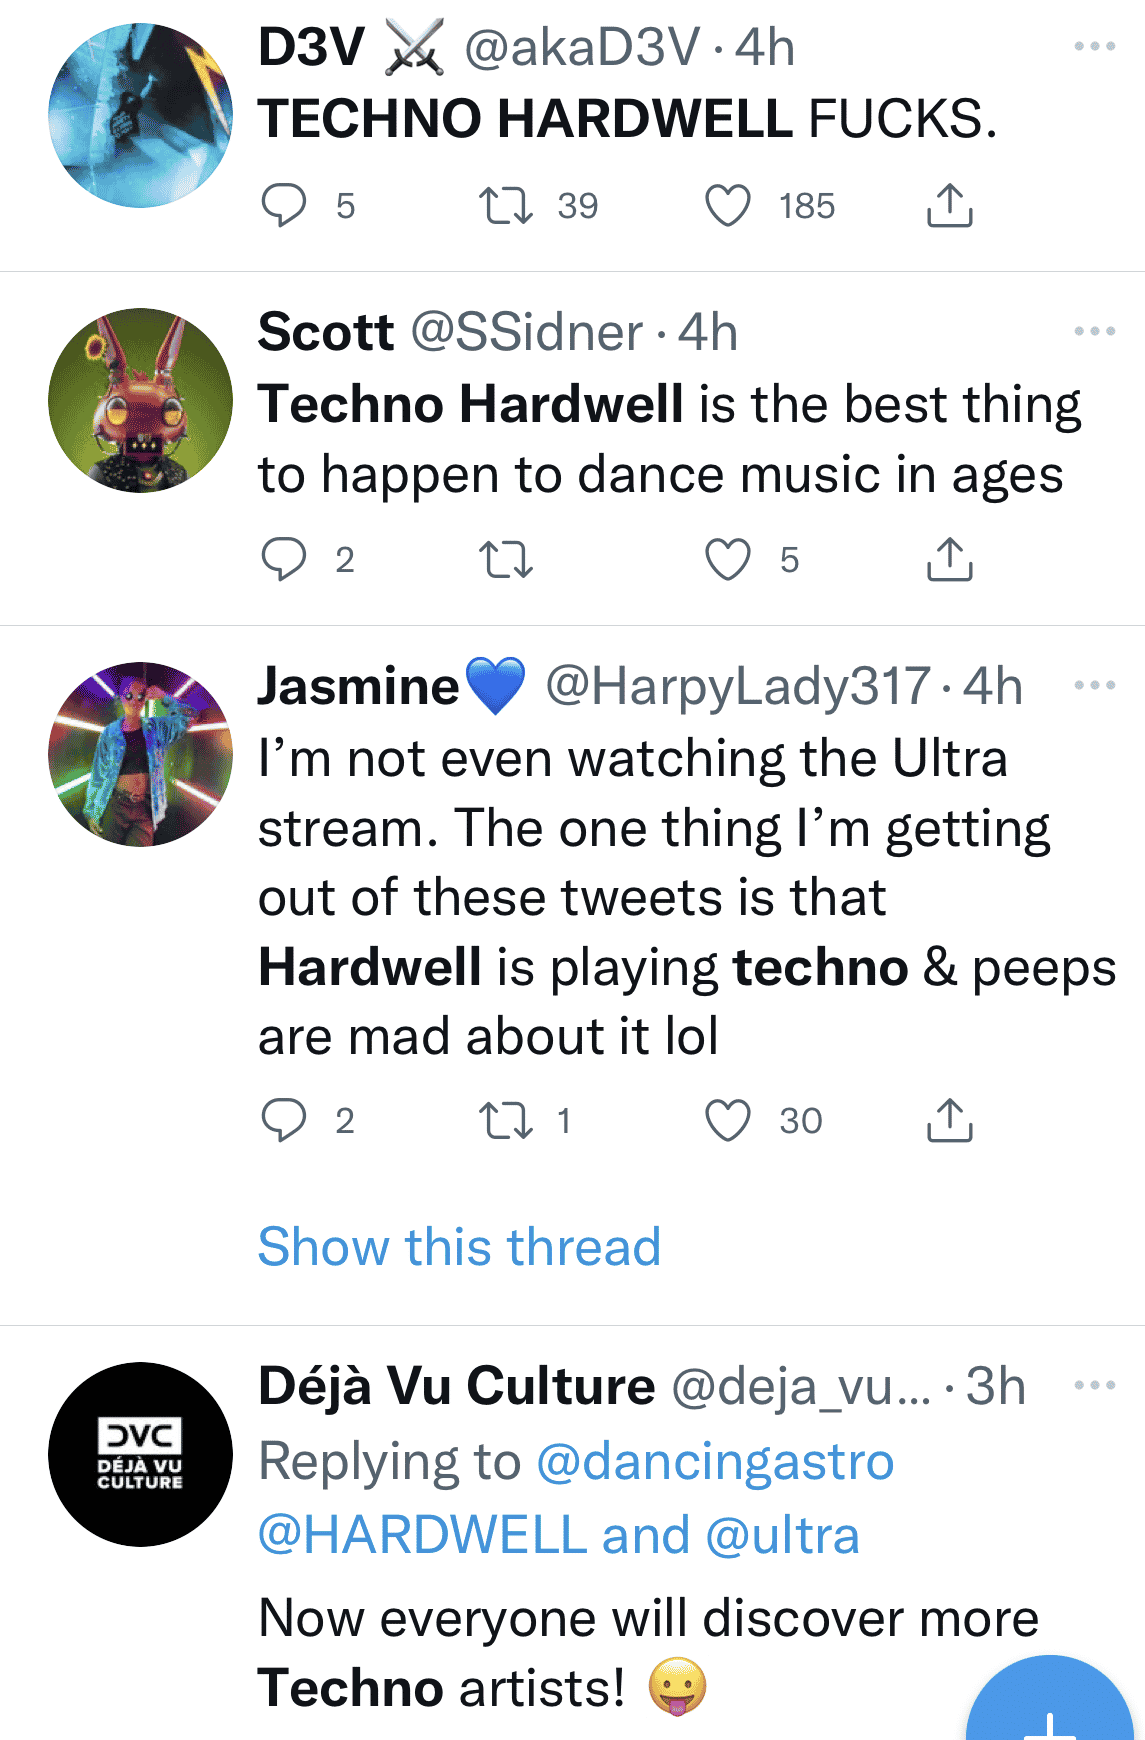Open more options for D3V's tweet

(1094, 47)
